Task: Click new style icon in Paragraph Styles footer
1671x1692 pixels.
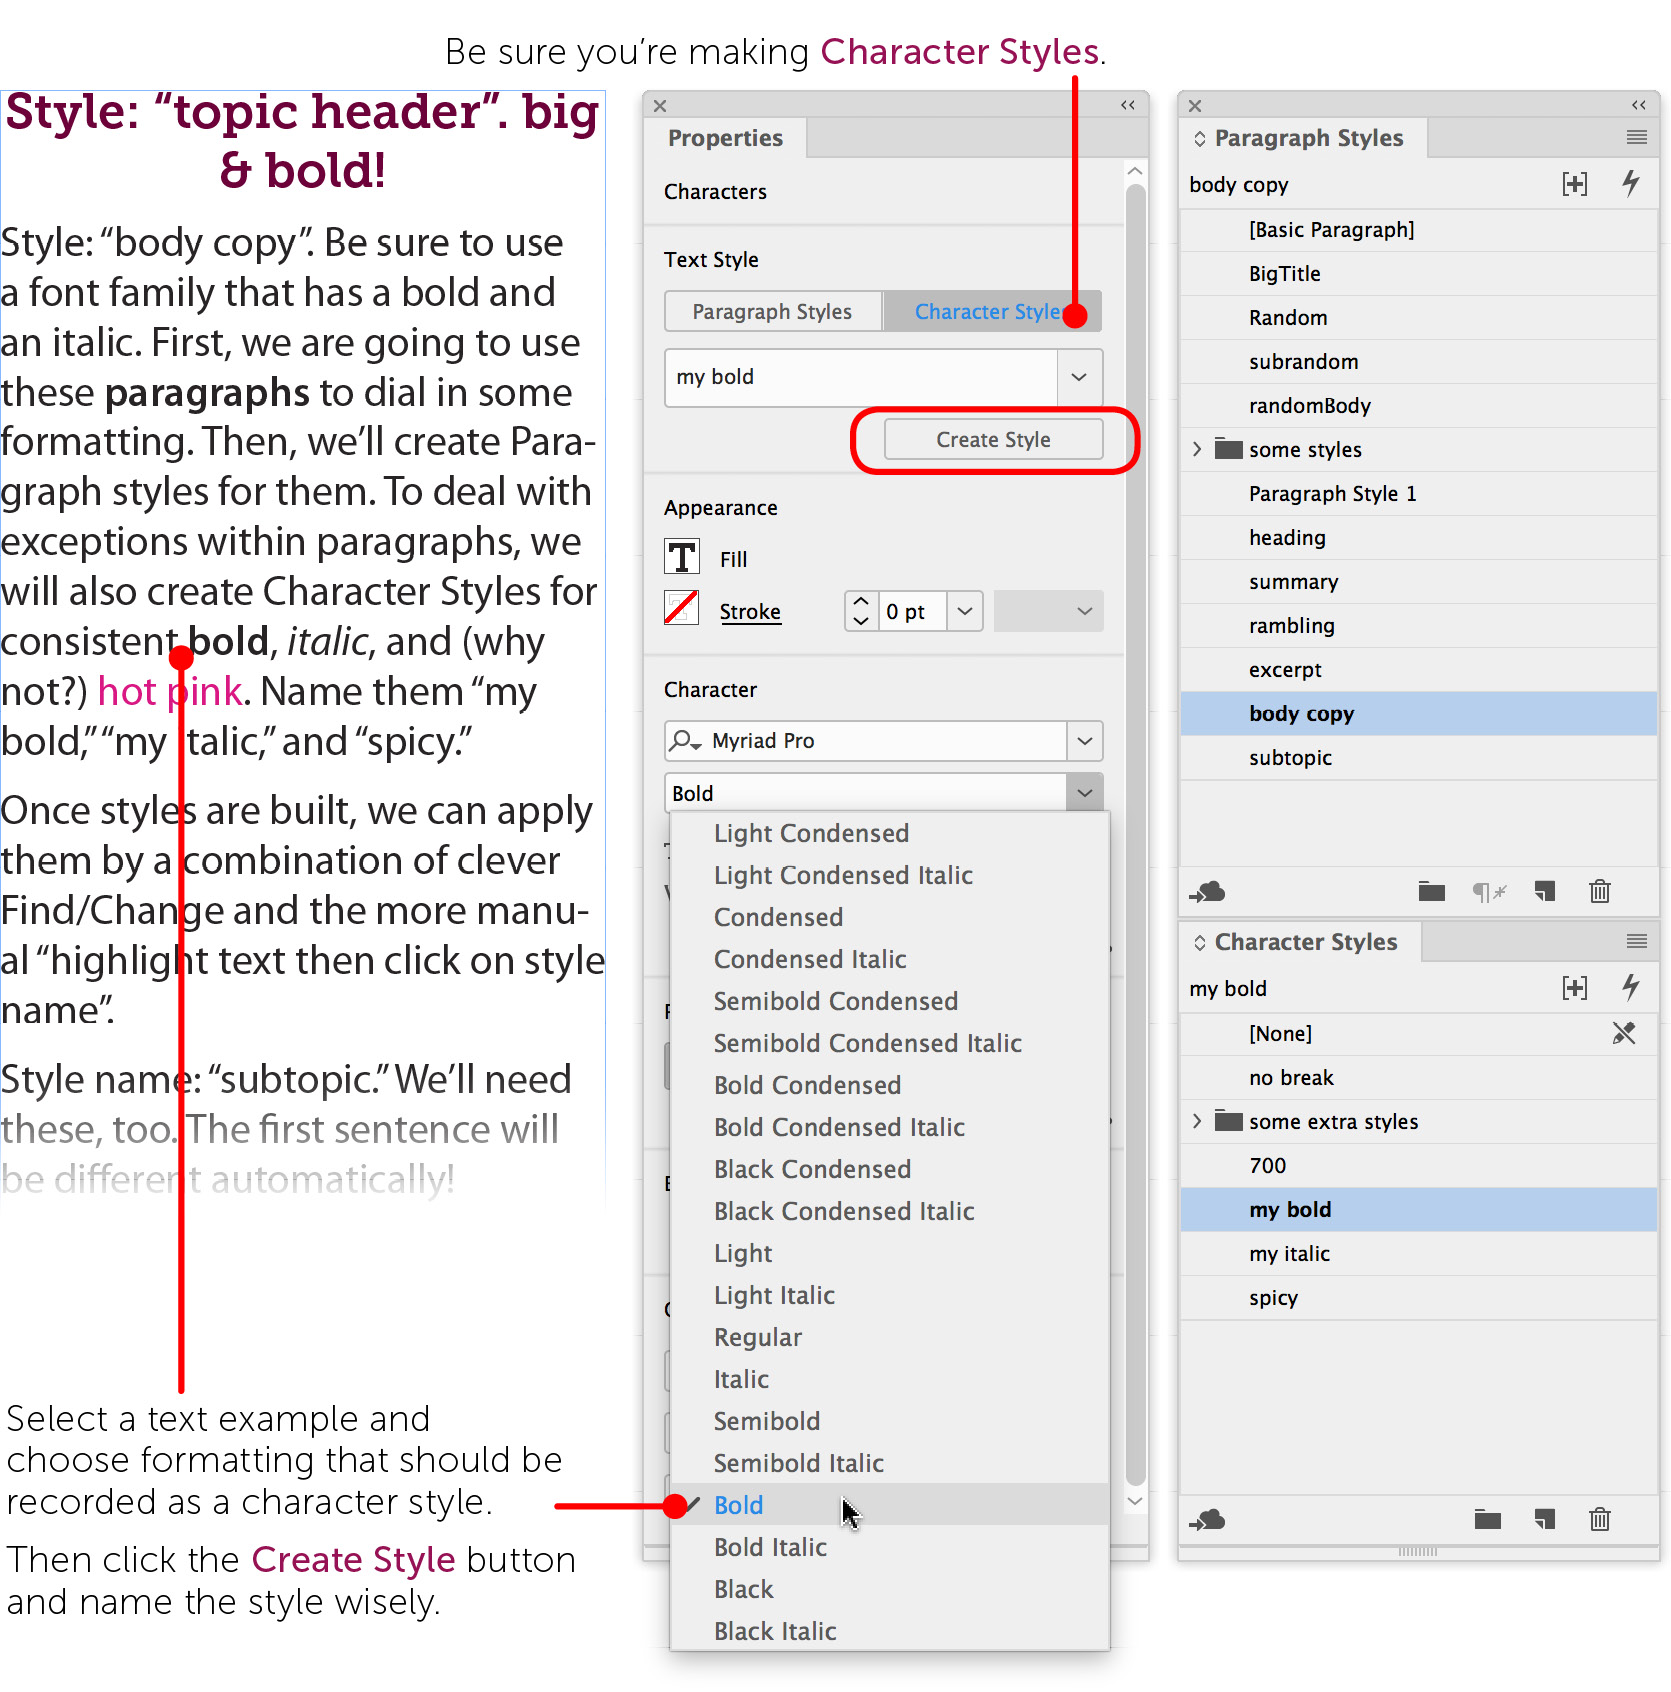Action: coord(1545,891)
